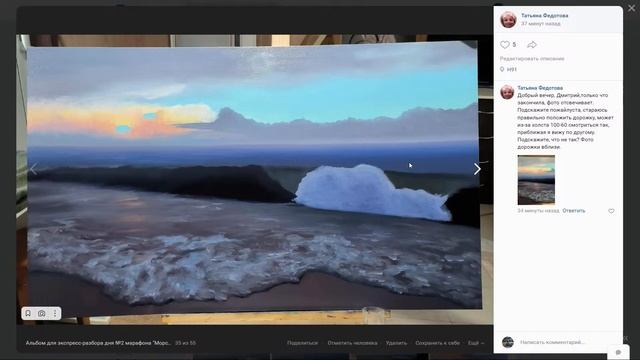Like Татьяна Федотова's comment
The height and width of the screenshot is (360, 640).
click(611, 211)
